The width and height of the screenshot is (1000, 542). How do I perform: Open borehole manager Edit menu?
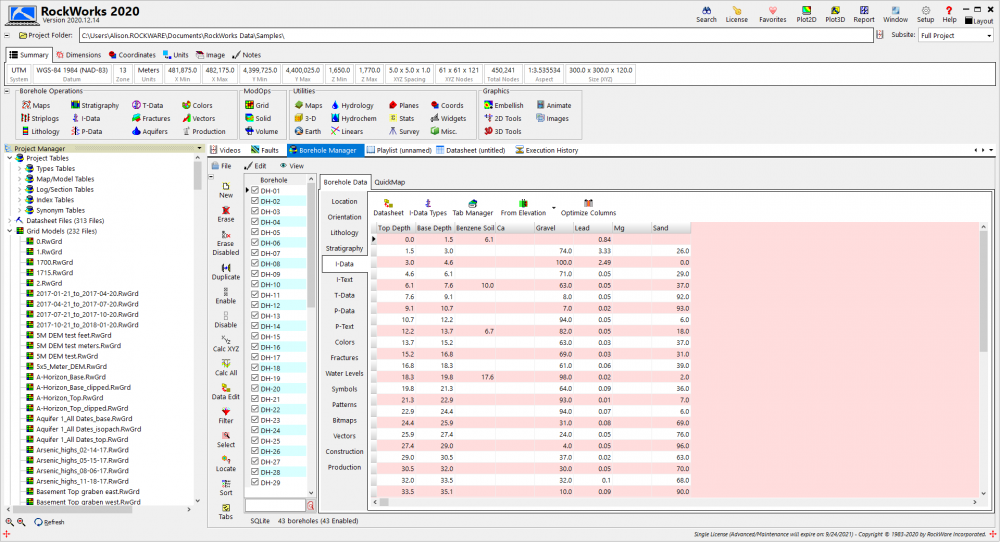255,166
